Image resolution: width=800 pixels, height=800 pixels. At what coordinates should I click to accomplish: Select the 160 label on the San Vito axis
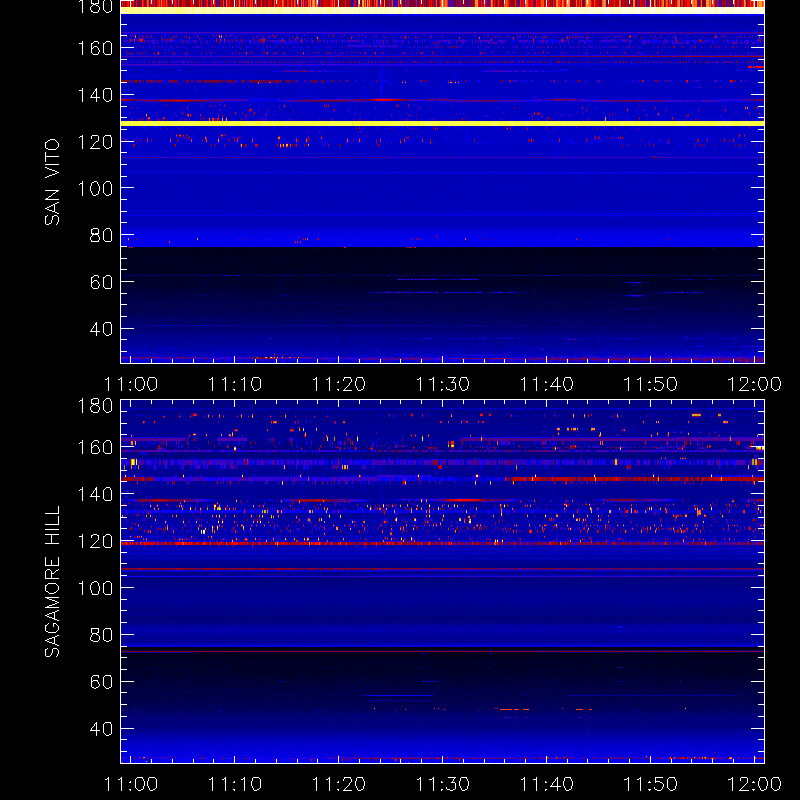point(95,48)
